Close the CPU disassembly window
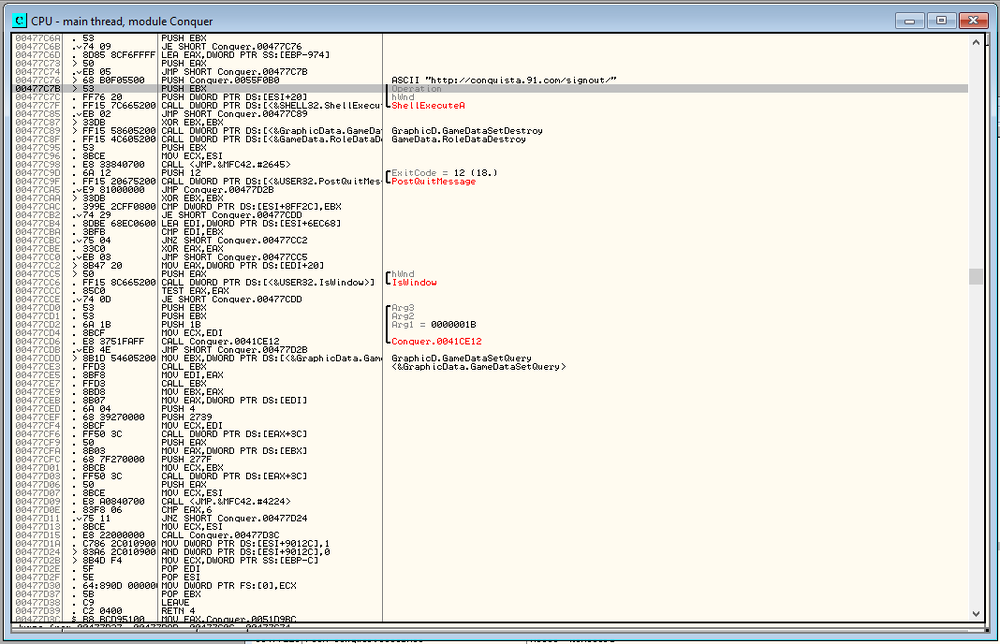 pyautogui.click(x=972, y=19)
